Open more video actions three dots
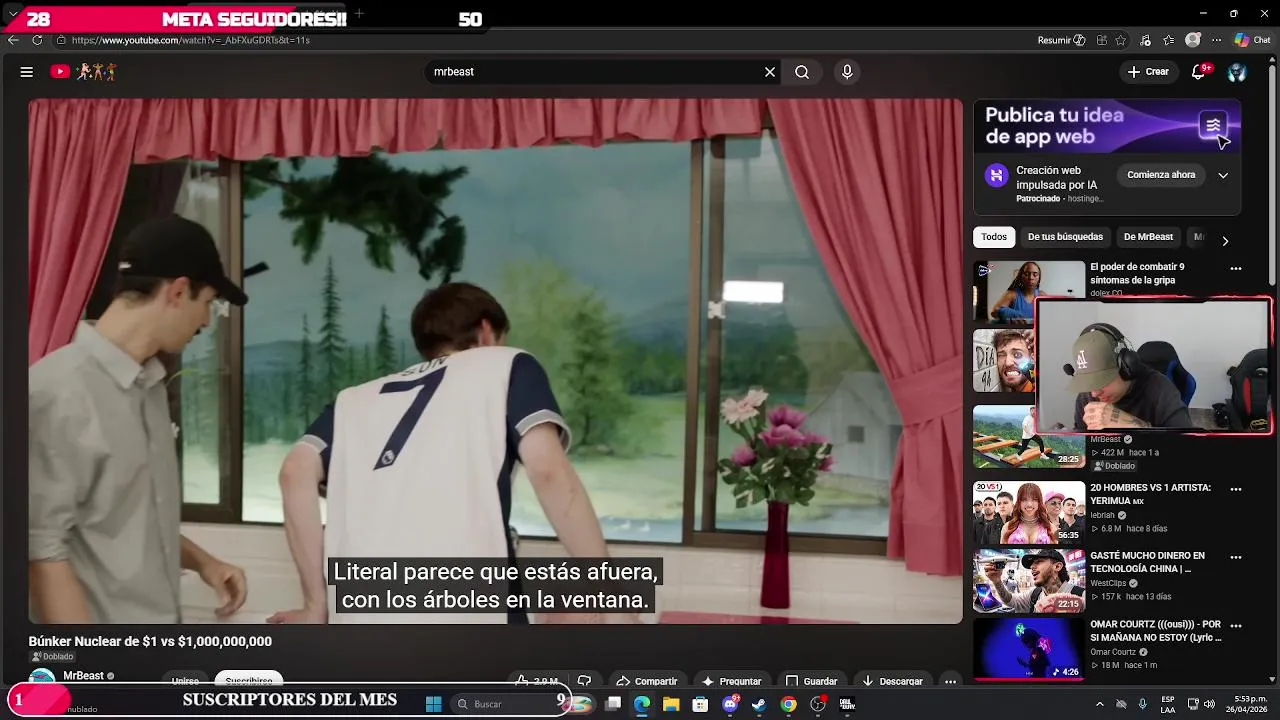Screen dimensions: 1280x720 point(950,680)
